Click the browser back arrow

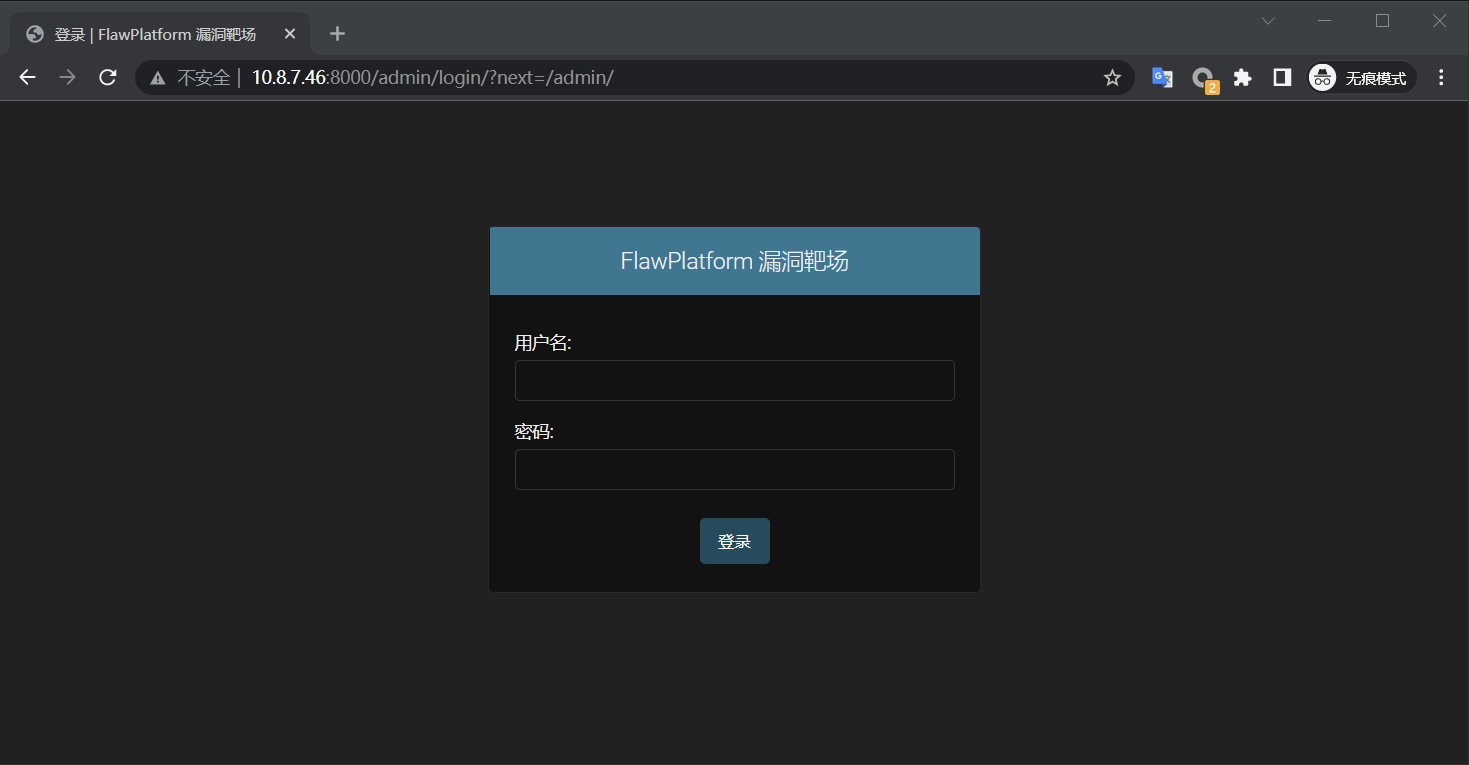(x=27, y=78)
